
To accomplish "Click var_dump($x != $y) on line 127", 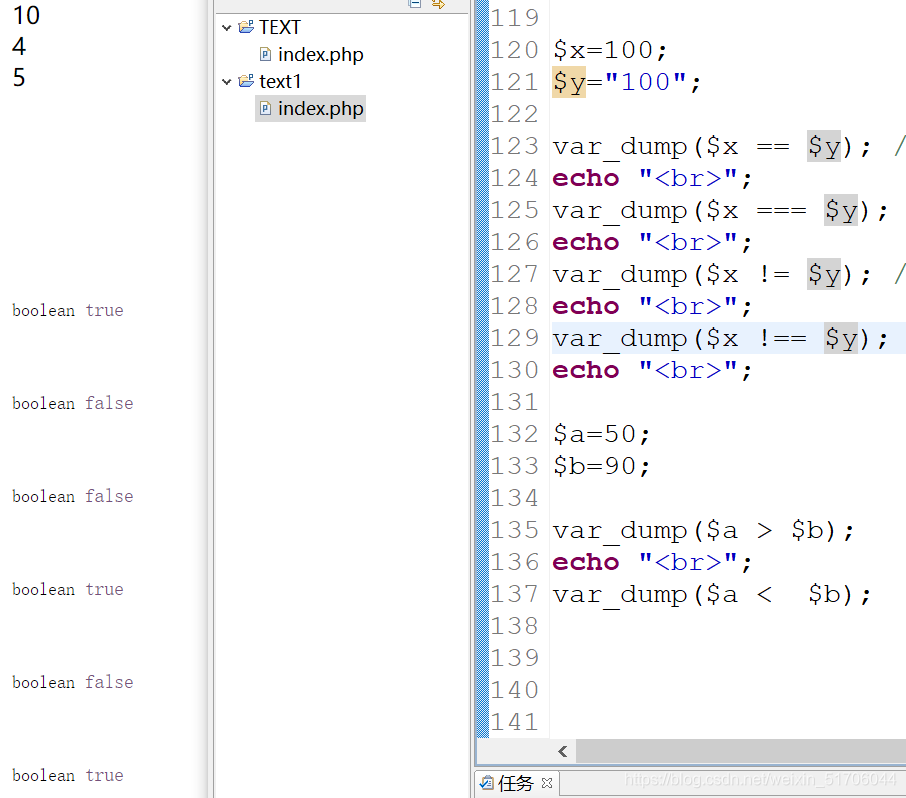I will (712, 274).
